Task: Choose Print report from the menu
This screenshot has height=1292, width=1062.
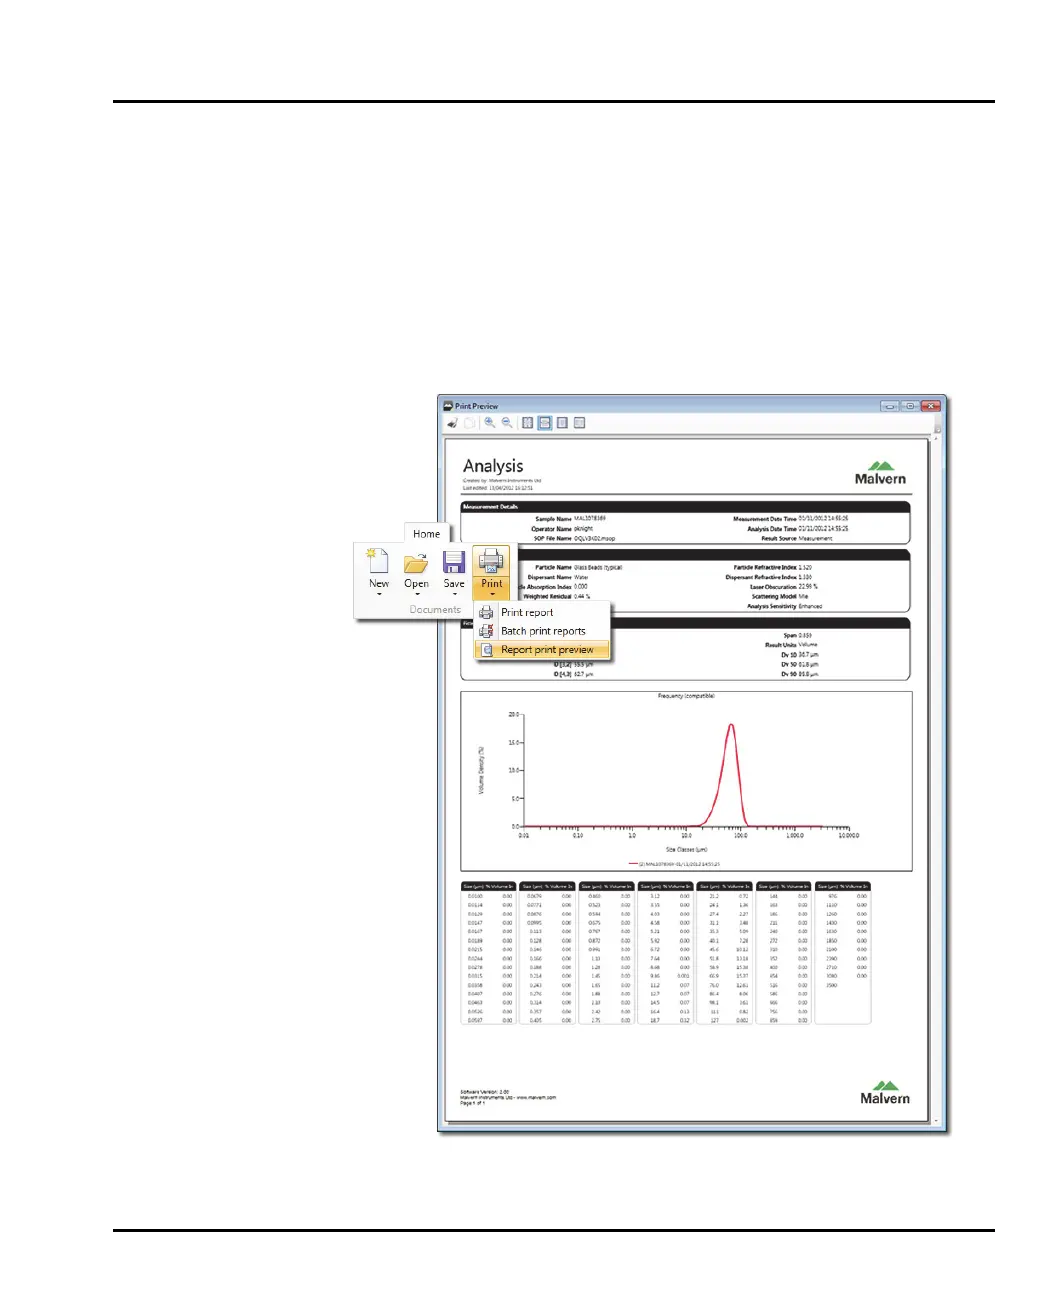Action: (542, 612)
